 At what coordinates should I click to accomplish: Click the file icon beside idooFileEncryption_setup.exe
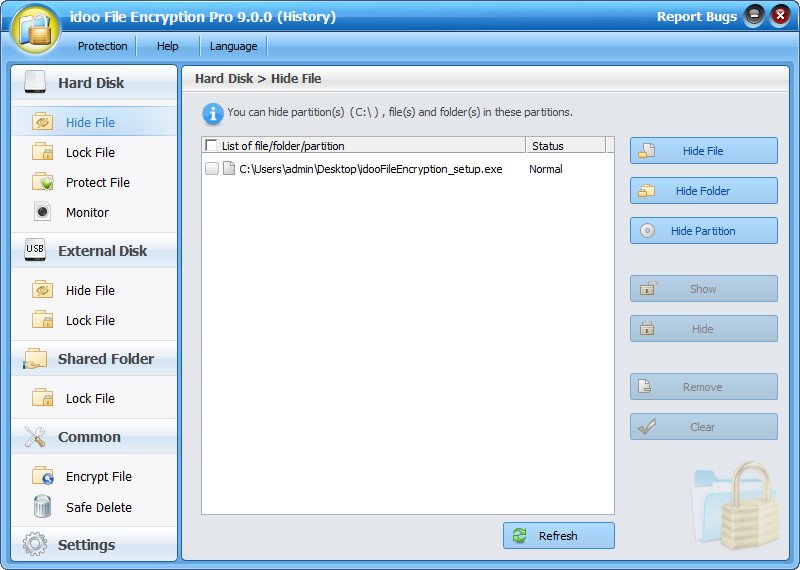click(x=229, y=168)
